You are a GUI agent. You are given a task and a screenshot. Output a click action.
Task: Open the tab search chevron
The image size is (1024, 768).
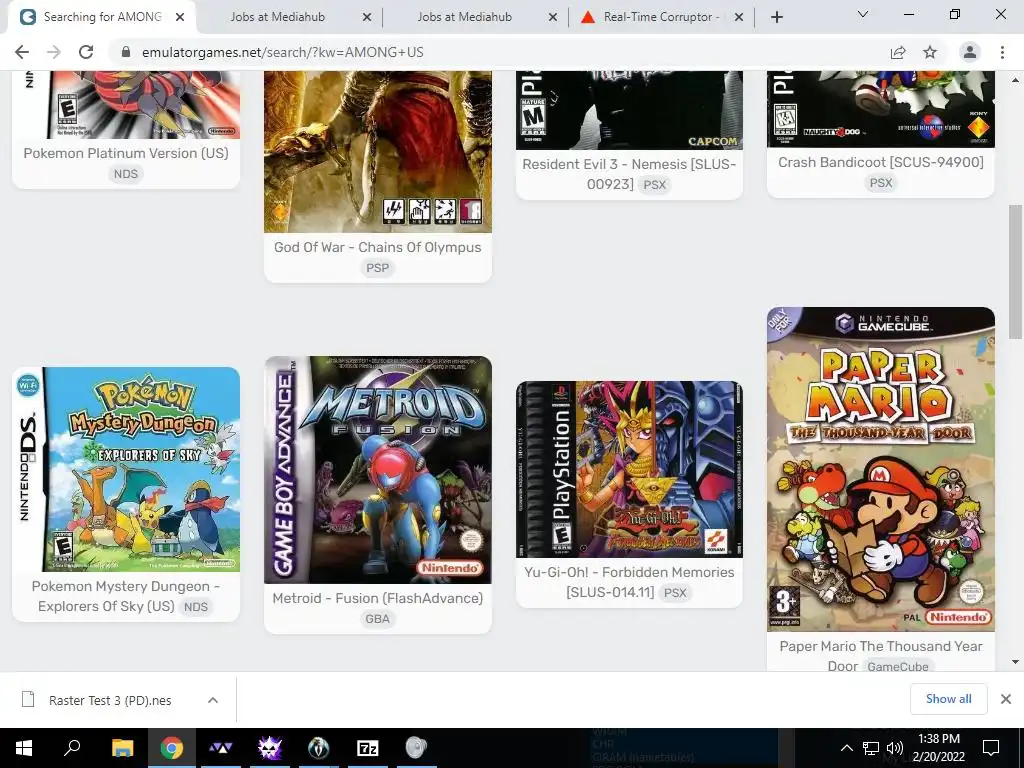863,14
